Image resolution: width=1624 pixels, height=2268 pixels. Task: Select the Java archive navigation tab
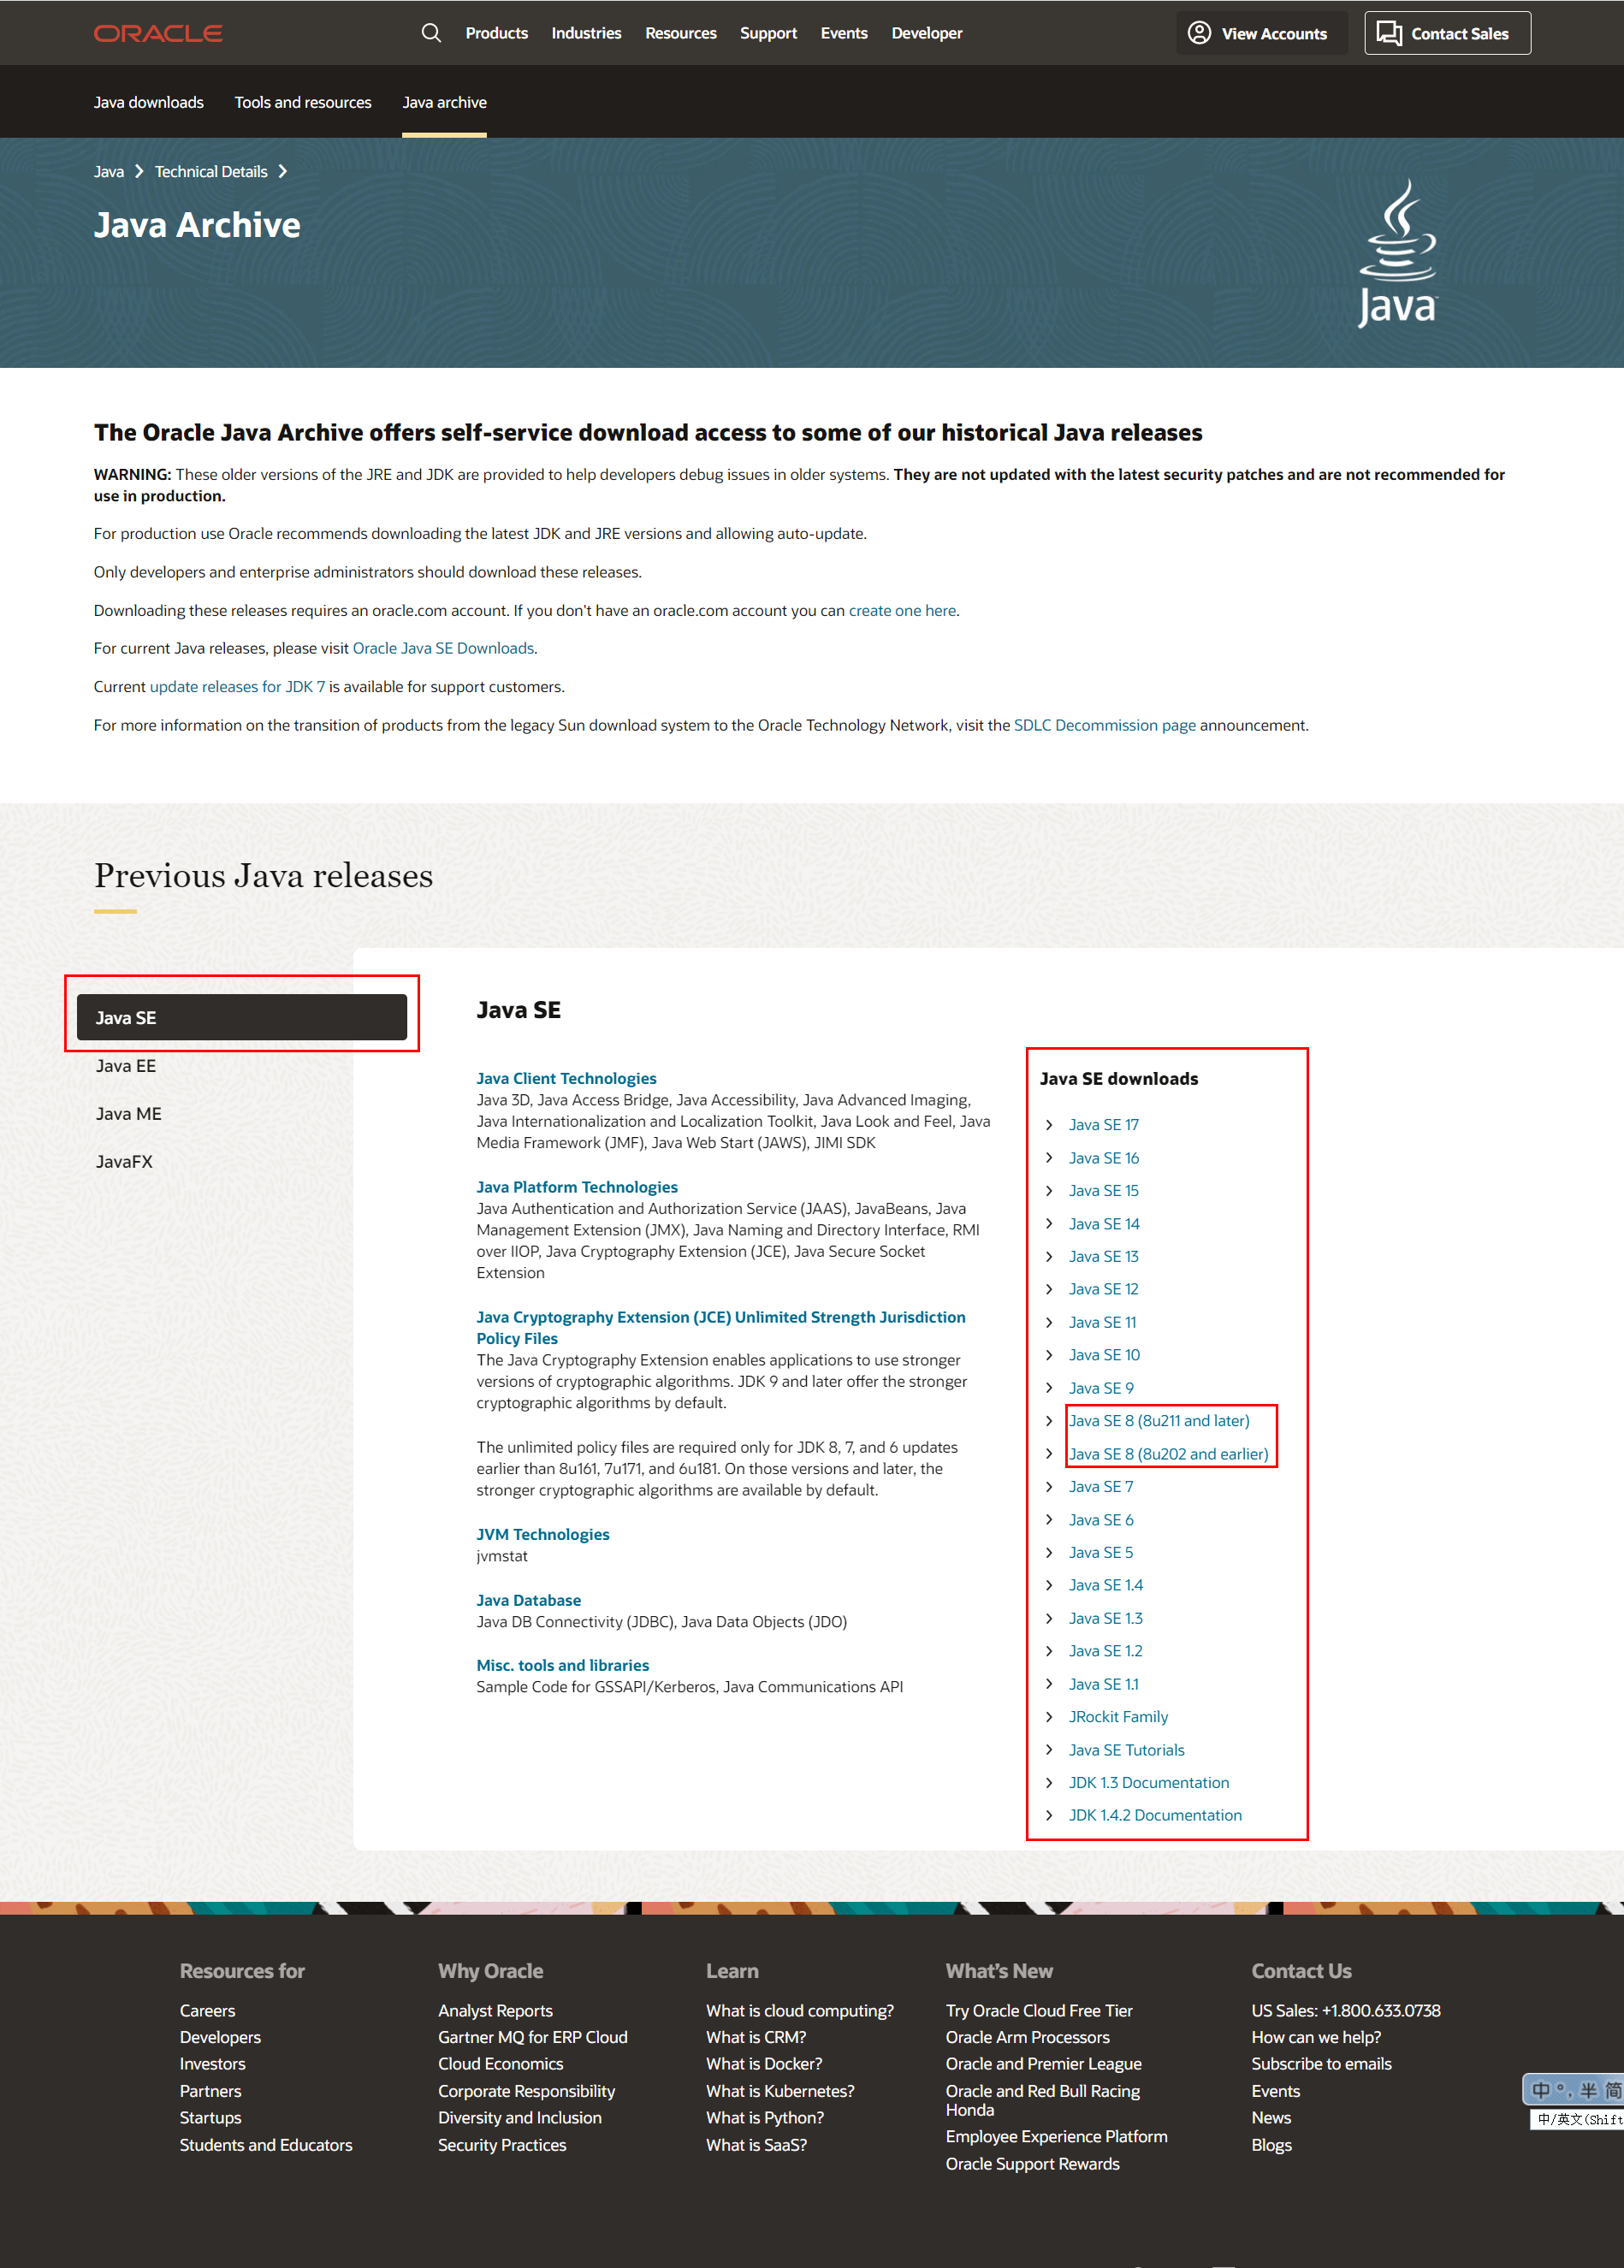click(444, 101)
